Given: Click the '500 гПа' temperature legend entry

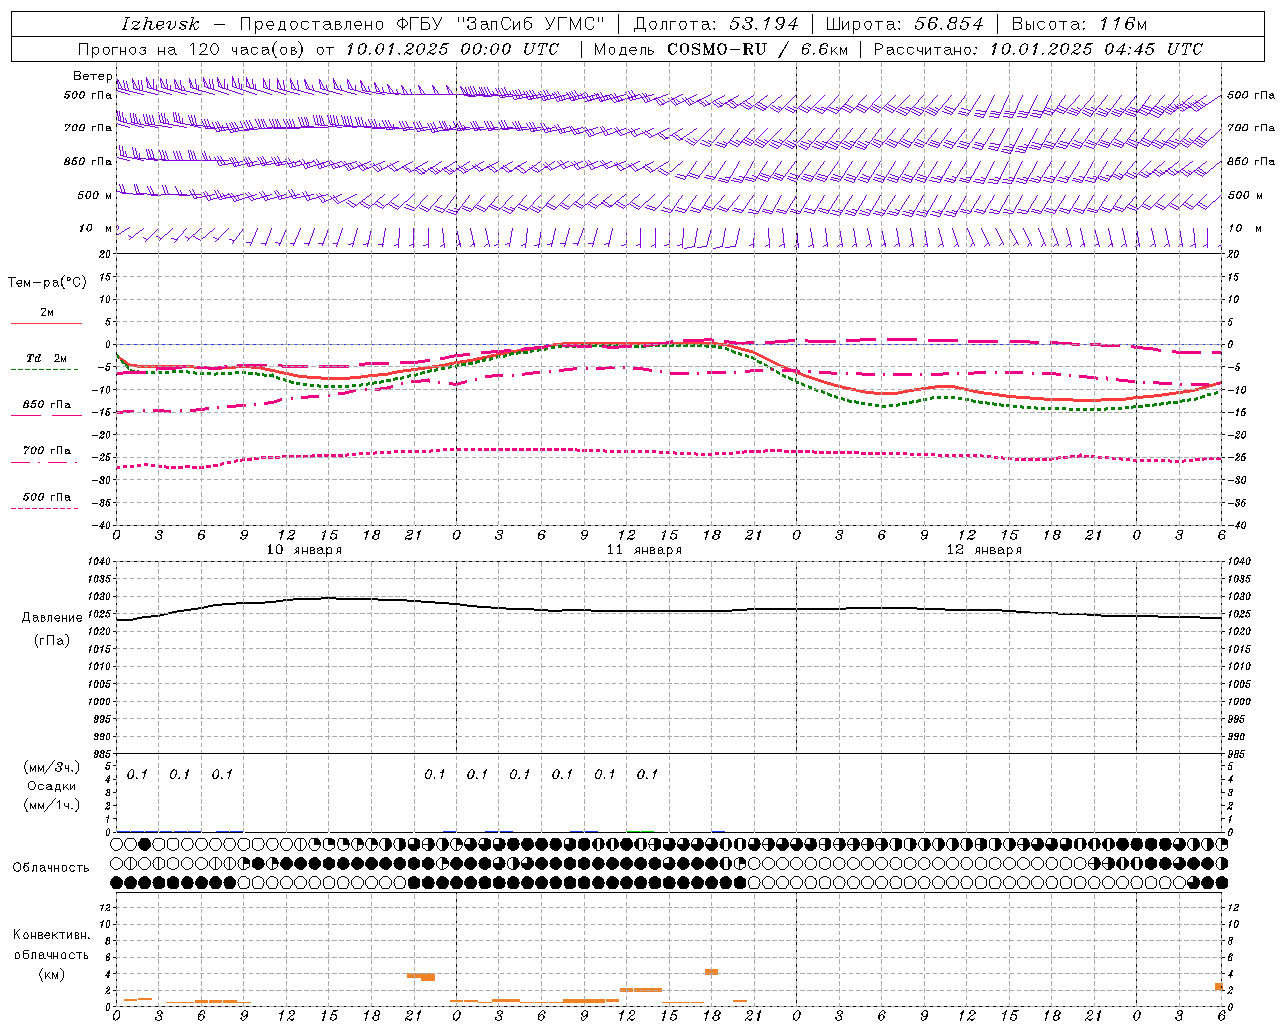Looking at the screenshot, I should (47, 497).
